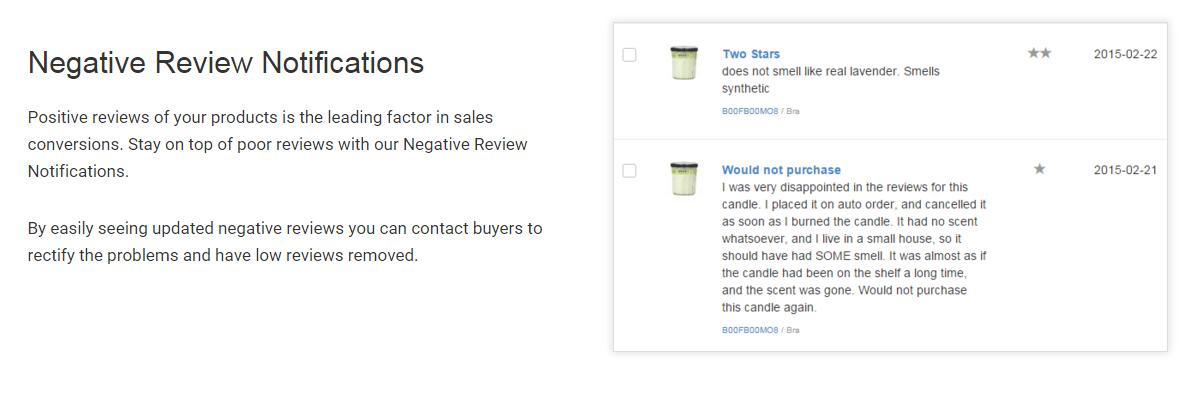Open the Two Stars review title

click(751, 54)
